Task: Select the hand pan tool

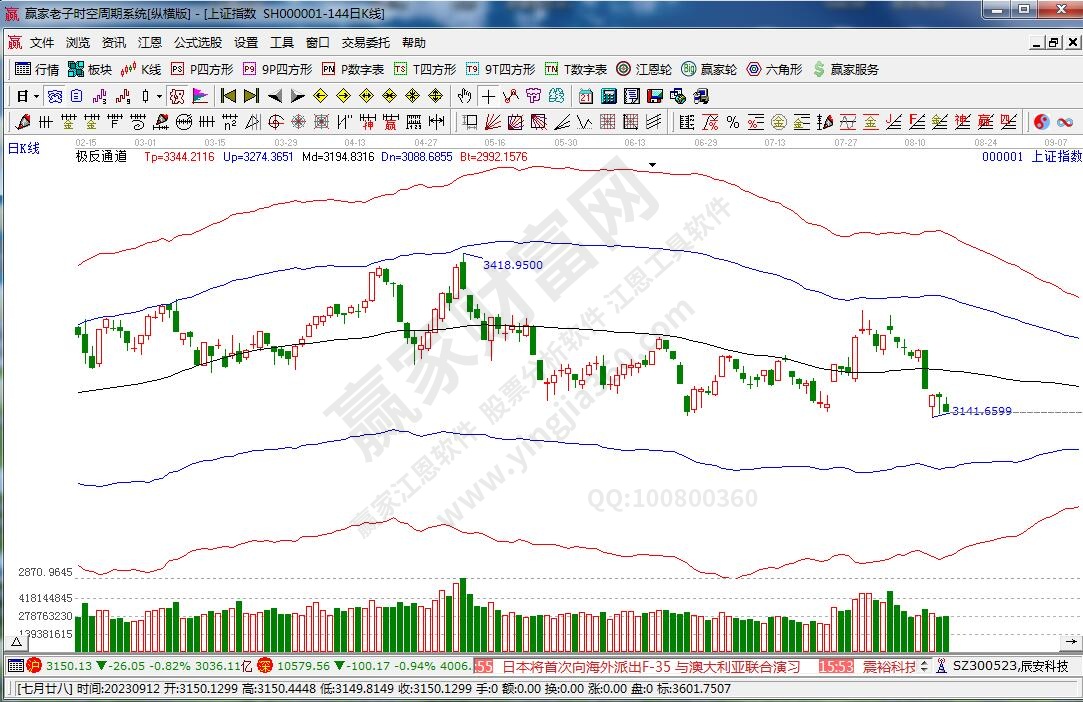Action: tap(464, 96)
